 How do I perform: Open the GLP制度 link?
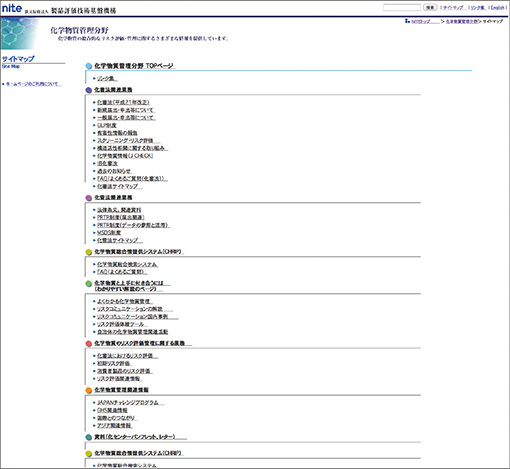(107, 125)
